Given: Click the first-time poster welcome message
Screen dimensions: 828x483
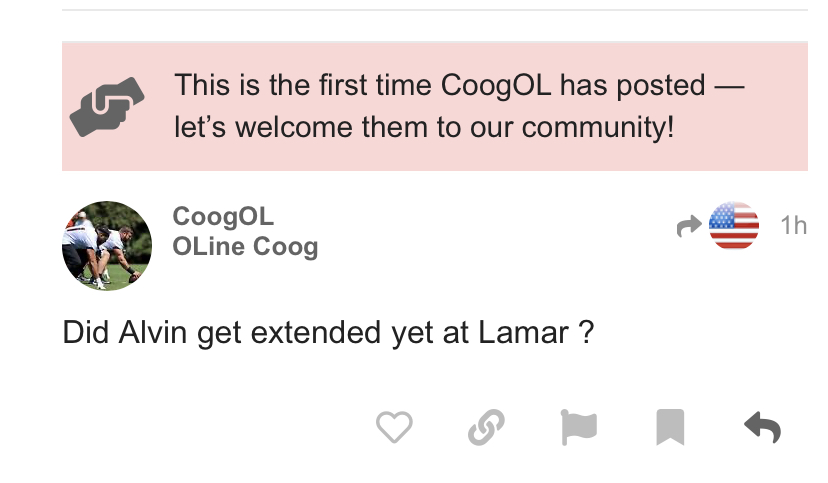Looking at the screenshot, I should coord(459,106).
